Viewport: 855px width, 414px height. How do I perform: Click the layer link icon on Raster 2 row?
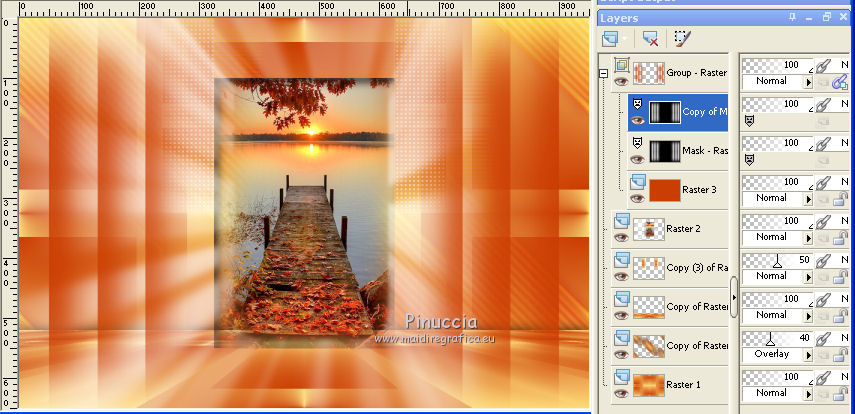[823, 222]
